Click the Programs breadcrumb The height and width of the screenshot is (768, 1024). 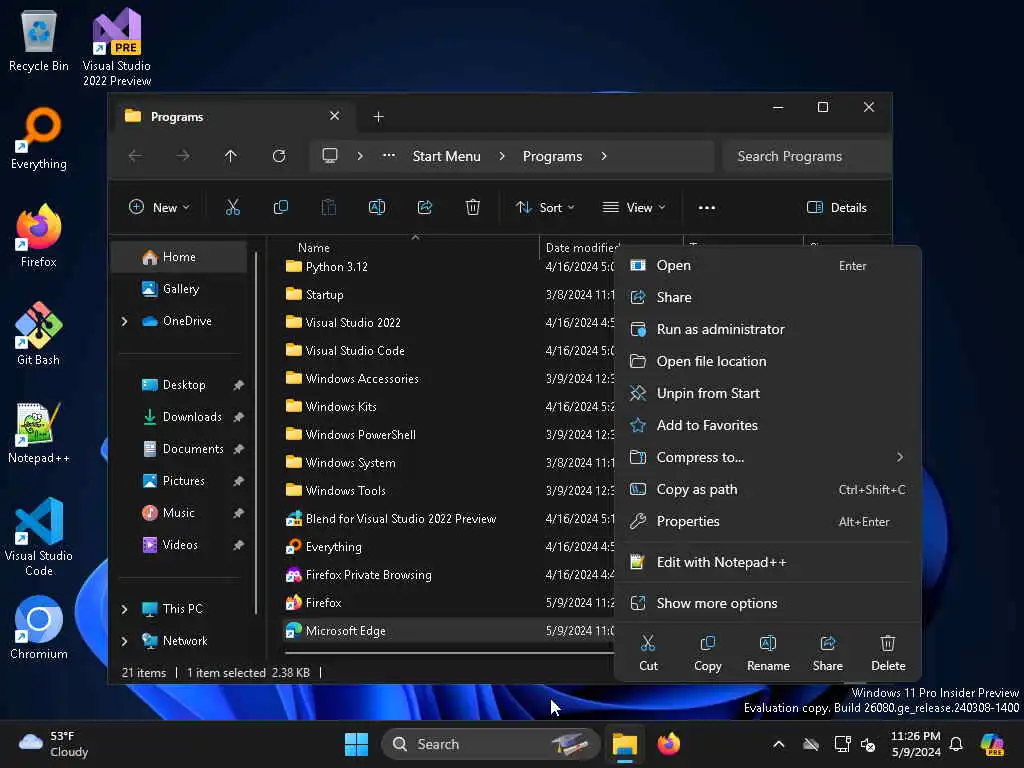tap(552, 156)
